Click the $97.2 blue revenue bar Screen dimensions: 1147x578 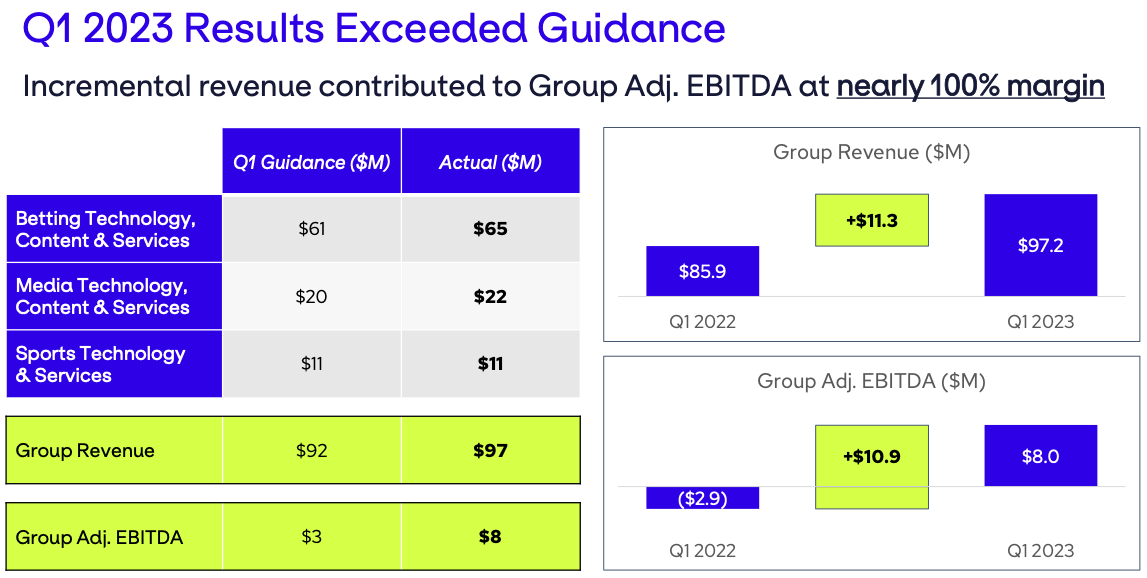coord(1040,245)
